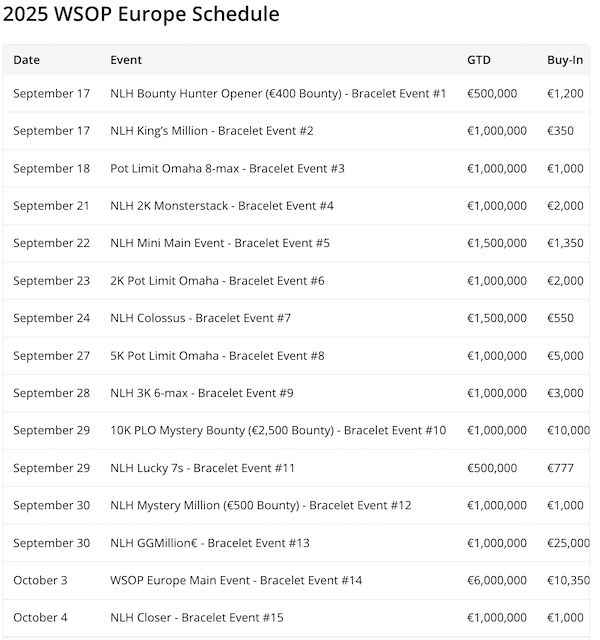Select NLH Bounty Hunter Opener event row

278,93
